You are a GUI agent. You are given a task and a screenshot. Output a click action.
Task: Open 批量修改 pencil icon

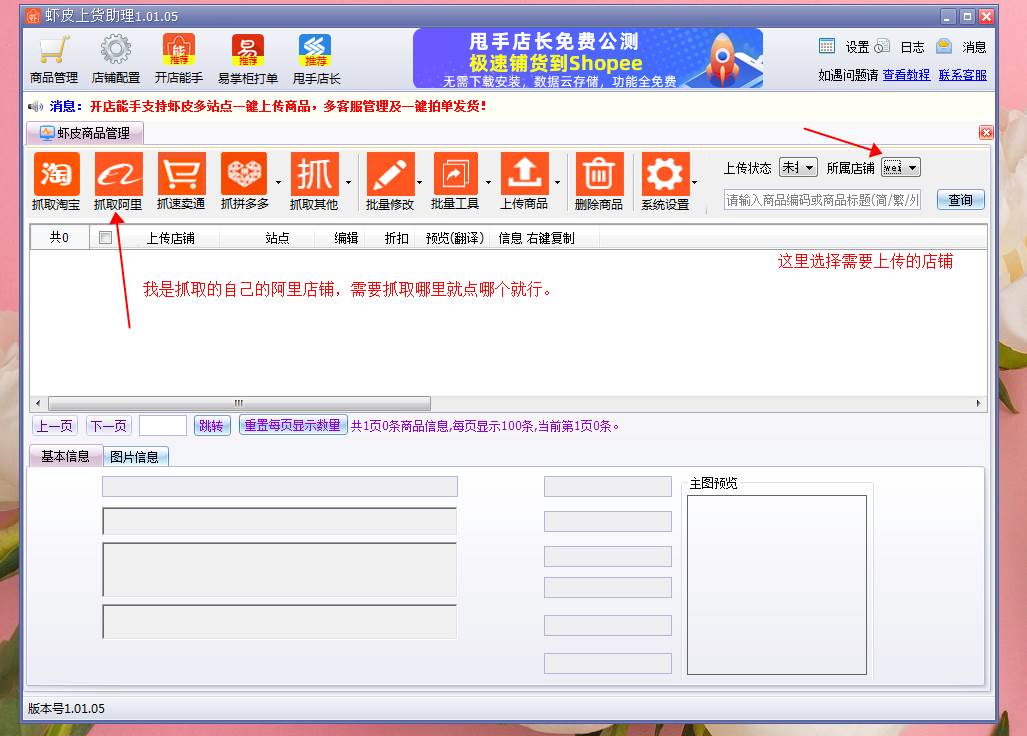tap(390, 181)
